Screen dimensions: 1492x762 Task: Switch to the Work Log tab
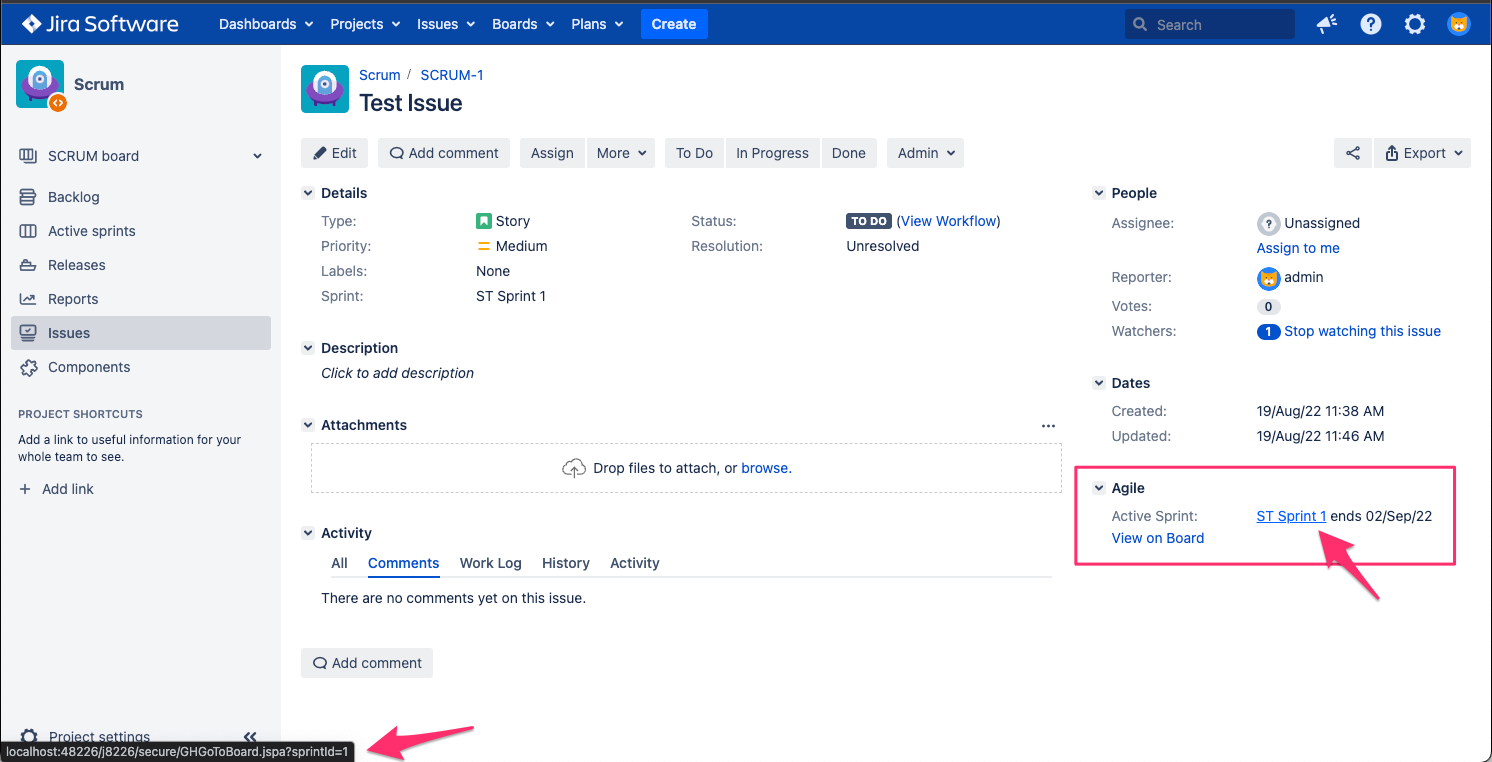[490, 563]
